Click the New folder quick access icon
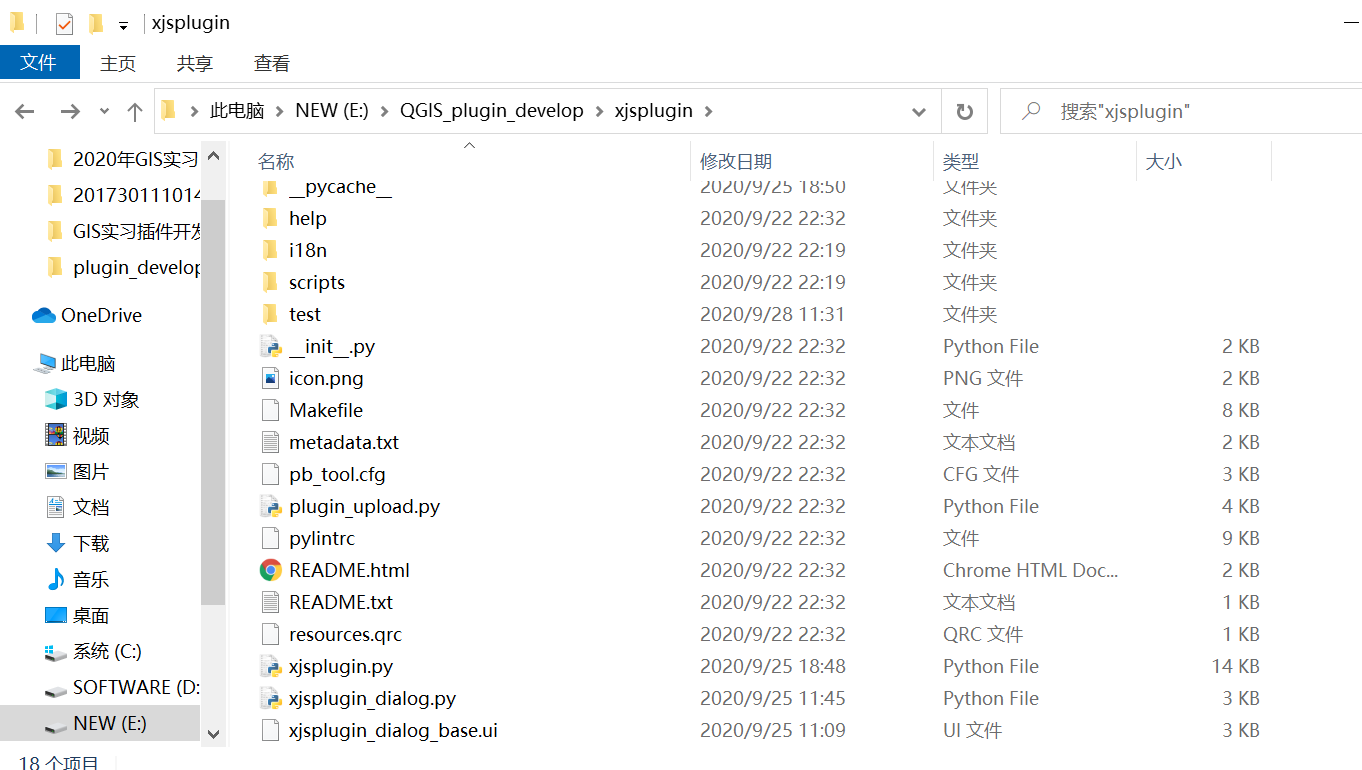This screenshot has height=770, width=1362. point(96,23)
